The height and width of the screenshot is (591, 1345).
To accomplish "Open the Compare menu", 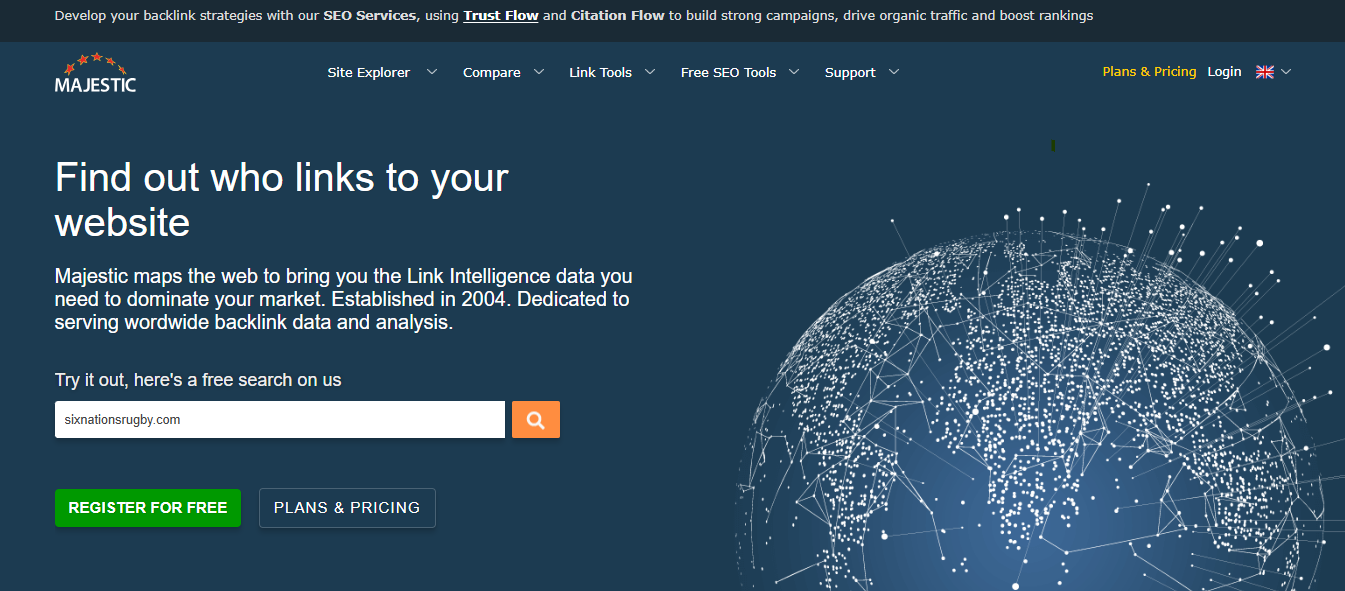I will click(491, 72).
